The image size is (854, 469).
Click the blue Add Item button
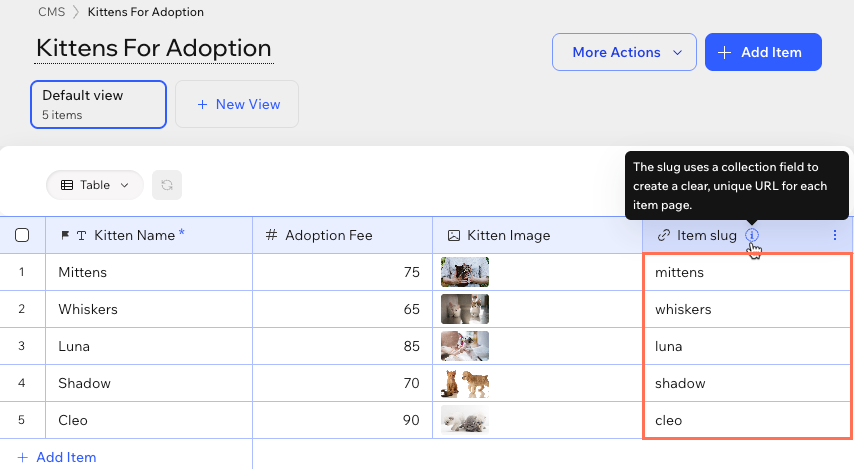(763, 52)
